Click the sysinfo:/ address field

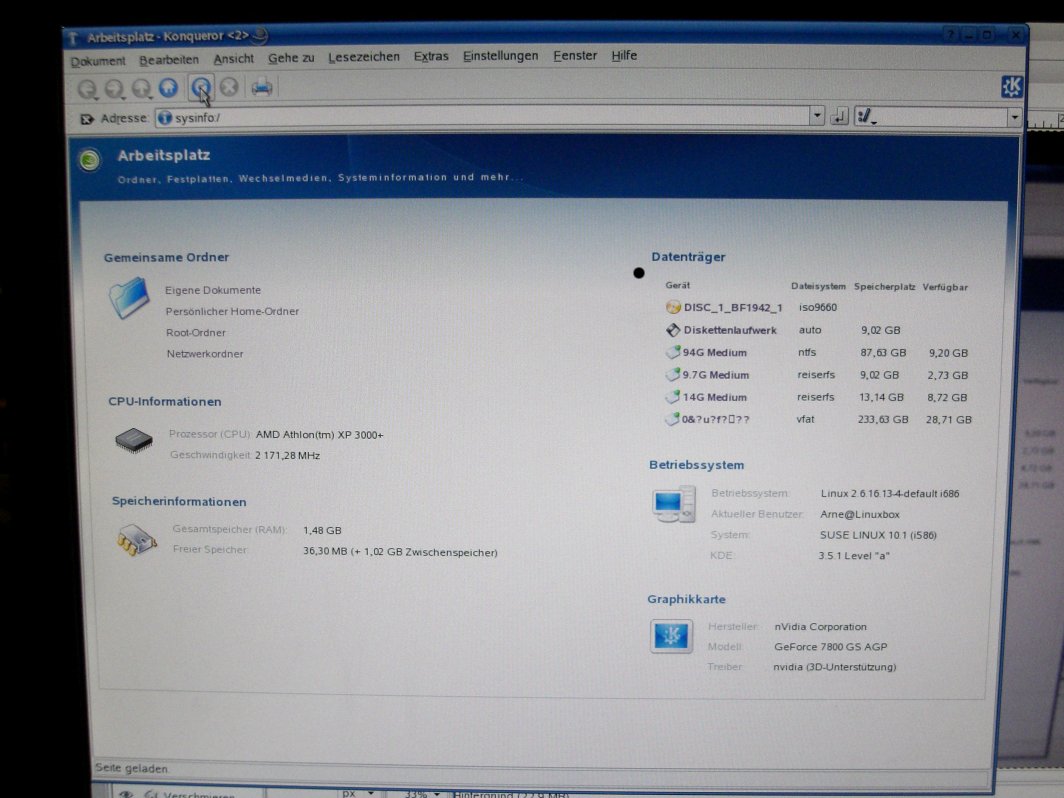point(482,117)
